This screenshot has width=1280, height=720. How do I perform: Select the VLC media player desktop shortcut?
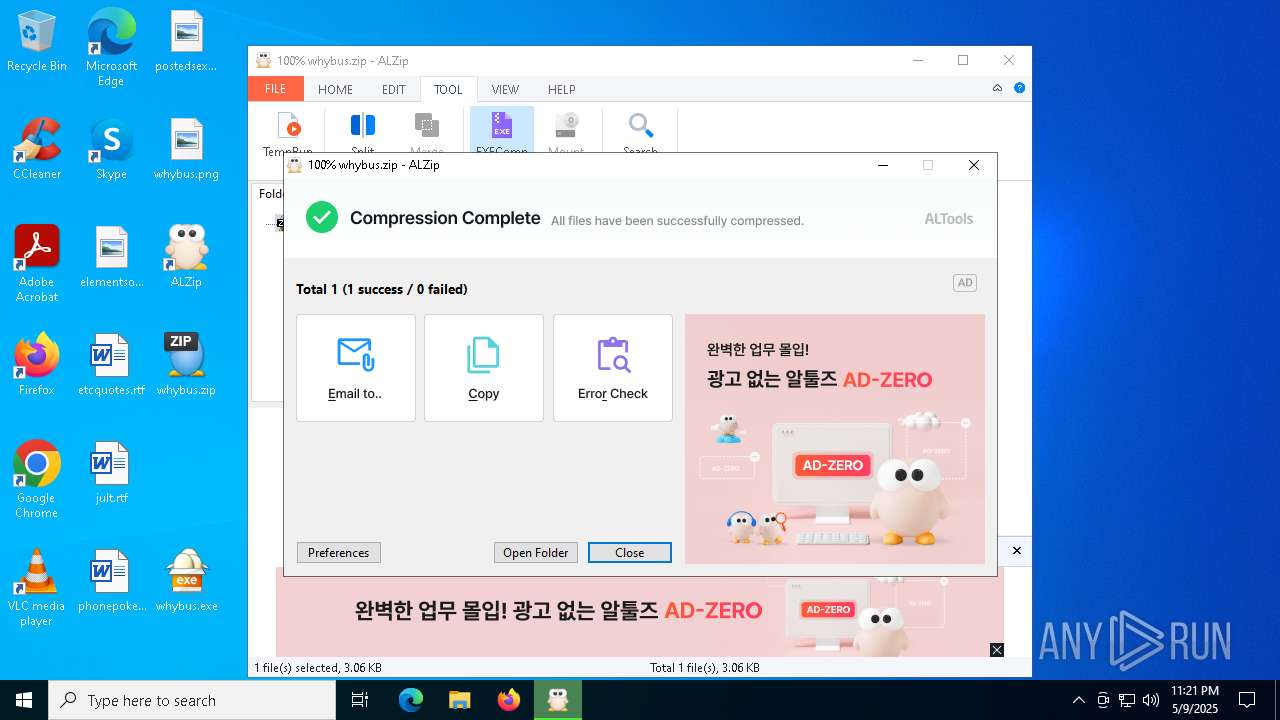point(37,588)
